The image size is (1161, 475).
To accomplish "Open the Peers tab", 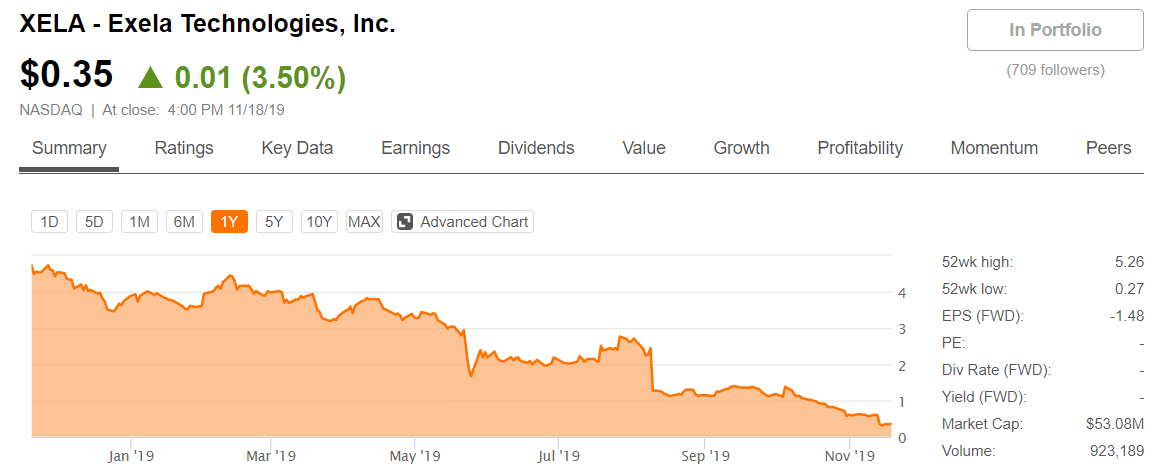I will click(1108, 148).
